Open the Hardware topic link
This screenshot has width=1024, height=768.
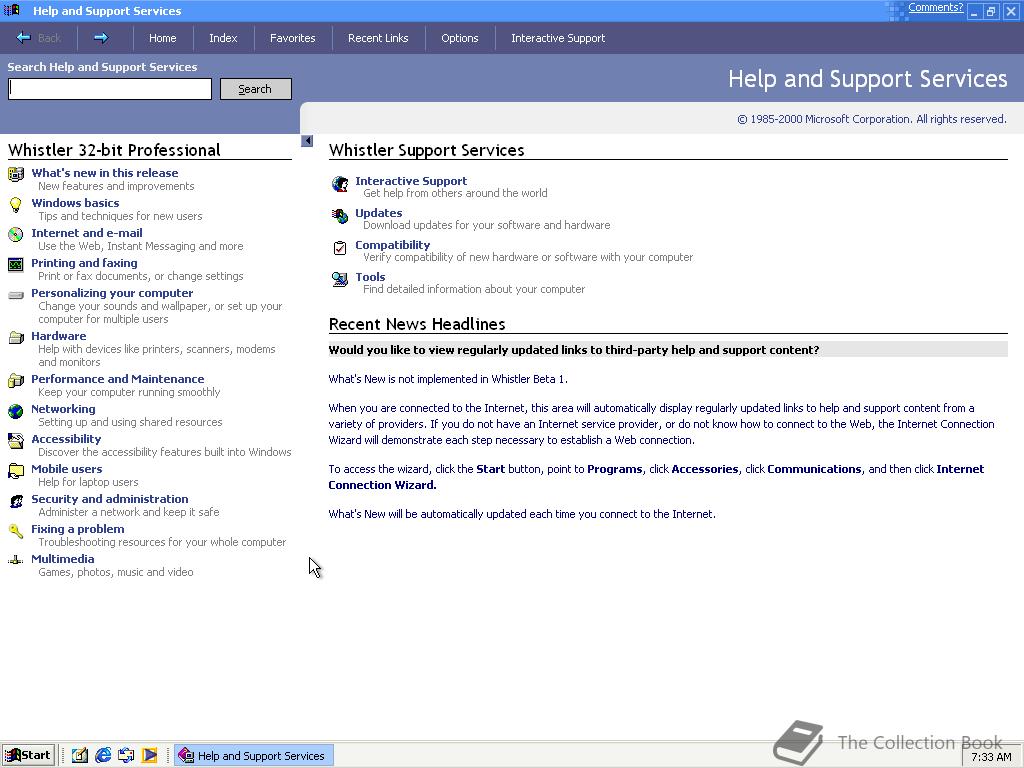[59, 336]
